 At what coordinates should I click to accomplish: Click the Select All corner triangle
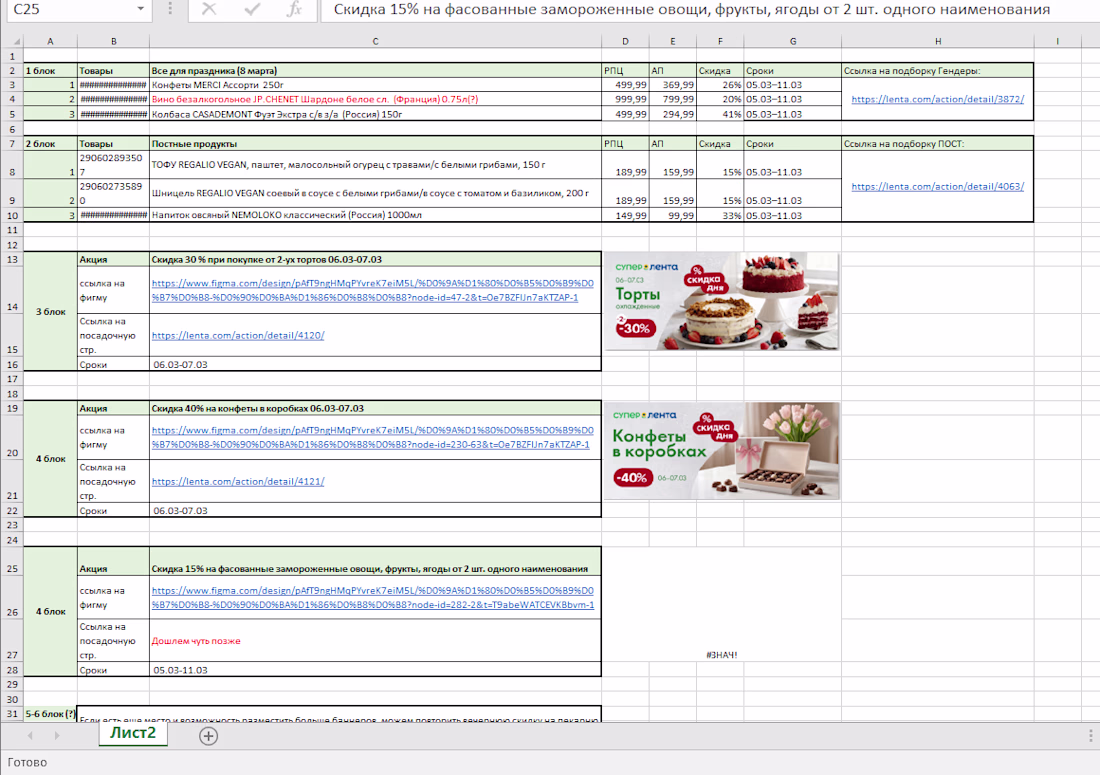15,41
